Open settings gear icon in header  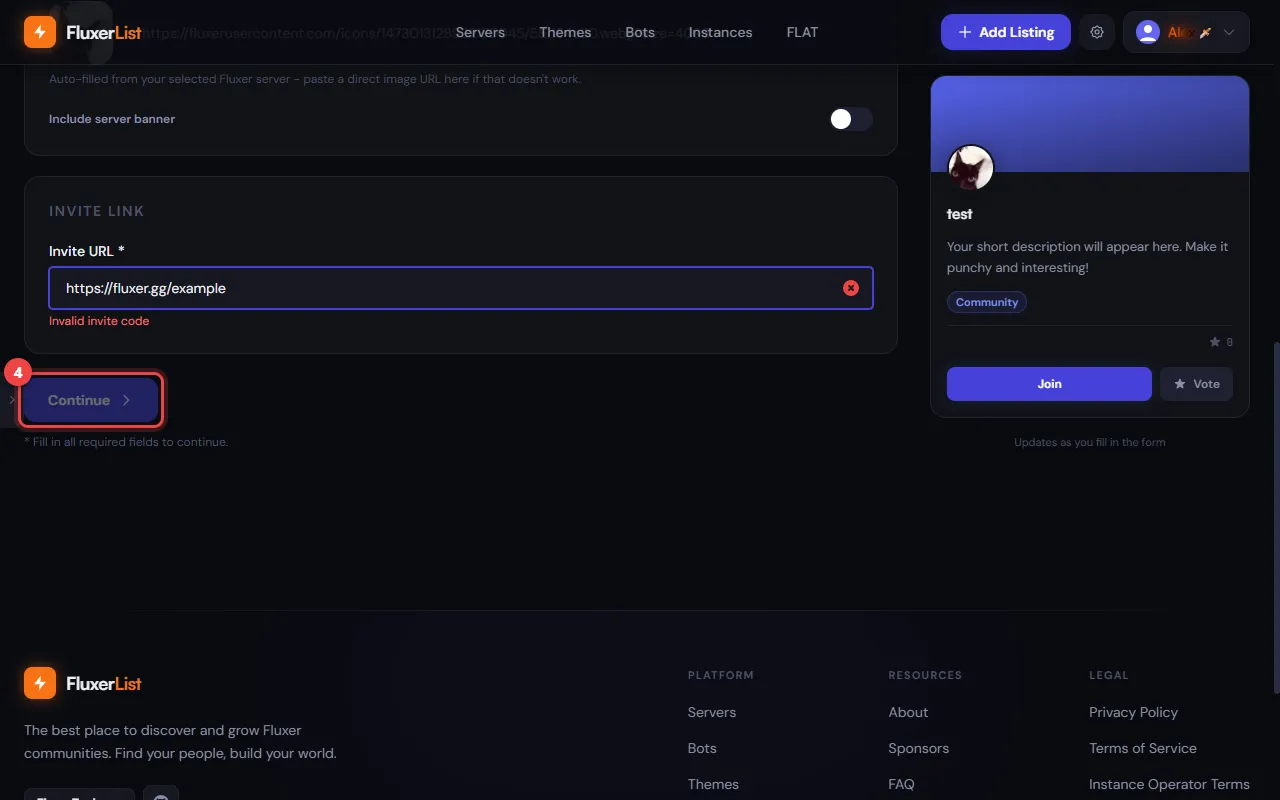1097,32
